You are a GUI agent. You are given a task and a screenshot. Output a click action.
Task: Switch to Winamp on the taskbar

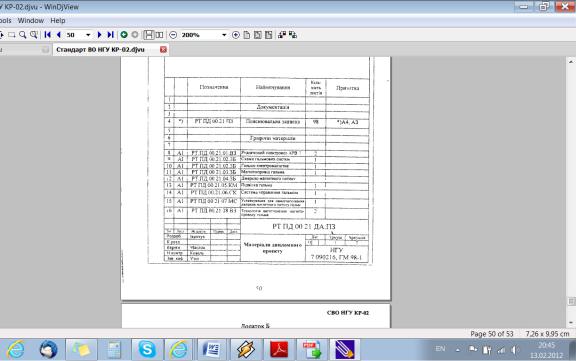[x=245, y=349]
